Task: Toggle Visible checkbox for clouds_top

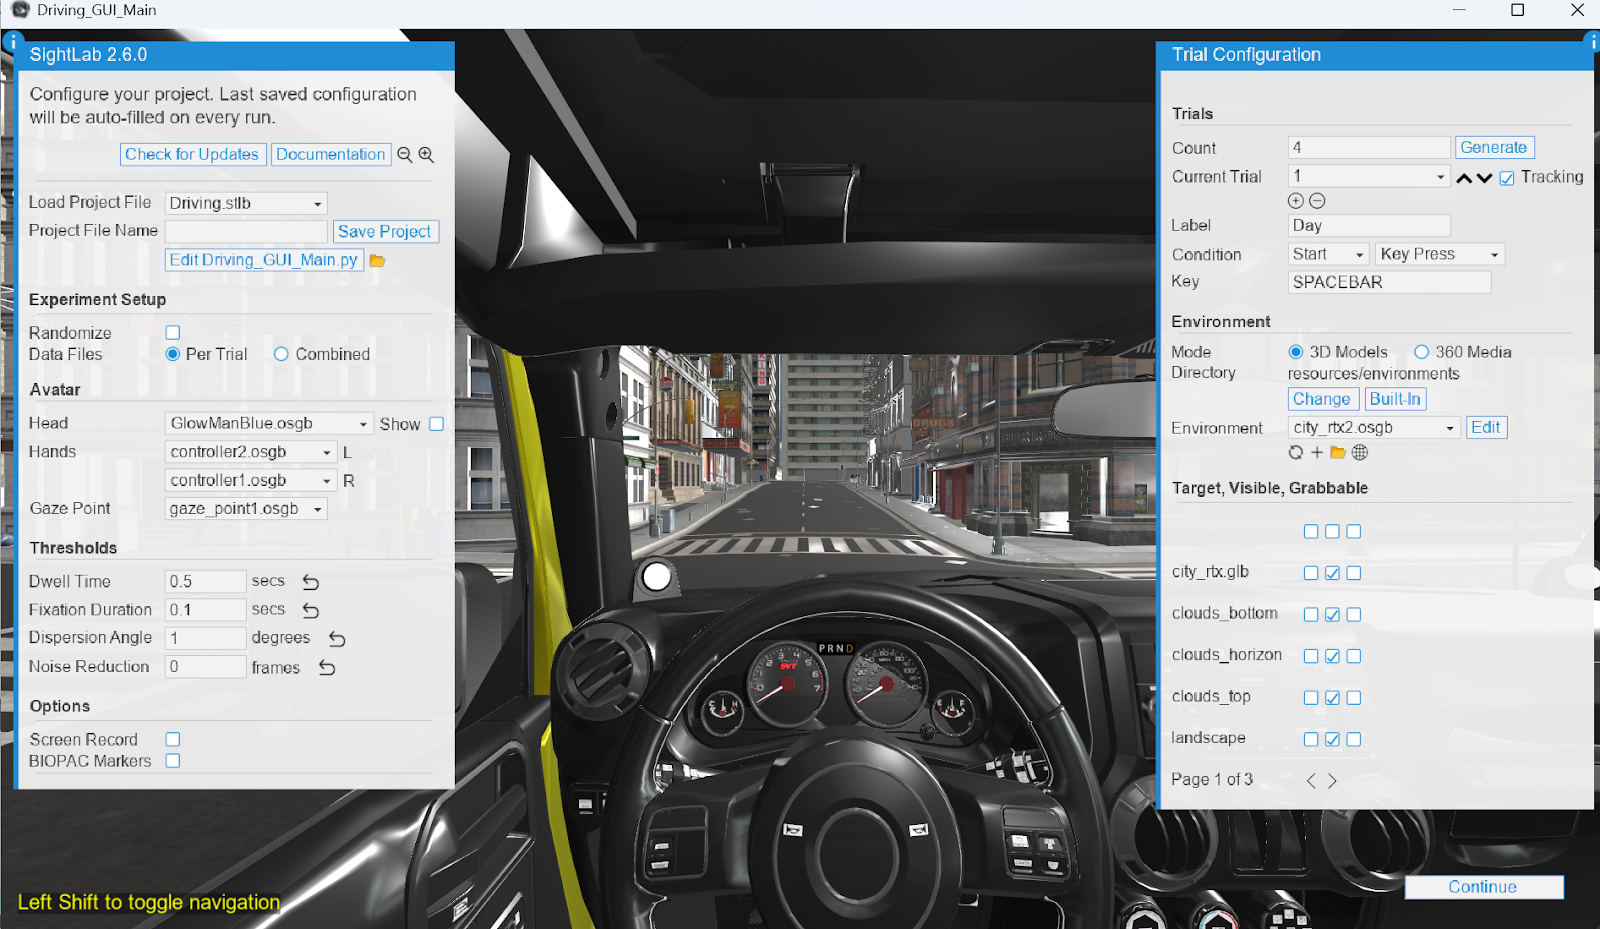Action: (x=1332, y=698)
